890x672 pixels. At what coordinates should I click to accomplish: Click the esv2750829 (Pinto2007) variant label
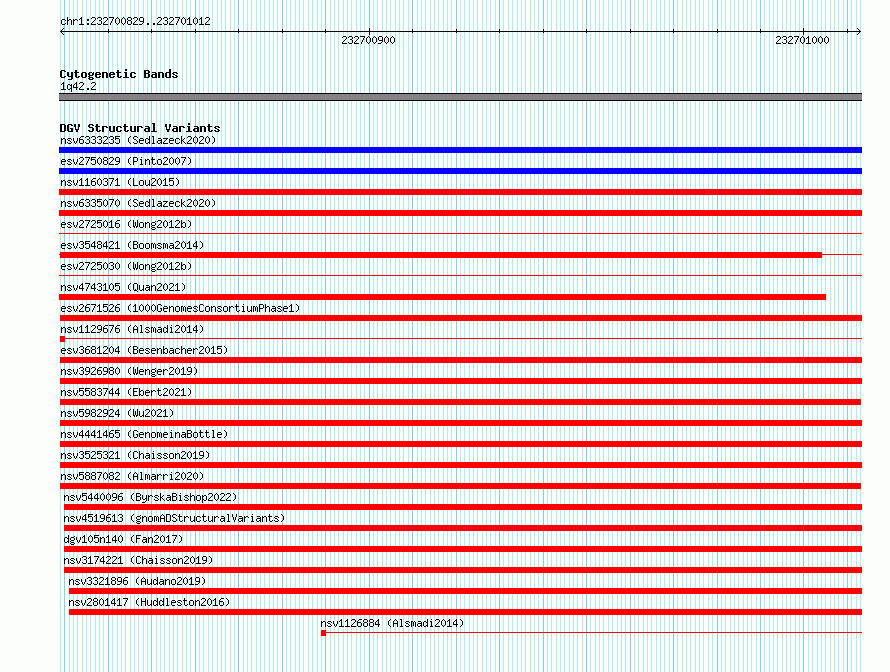(126, 161)
